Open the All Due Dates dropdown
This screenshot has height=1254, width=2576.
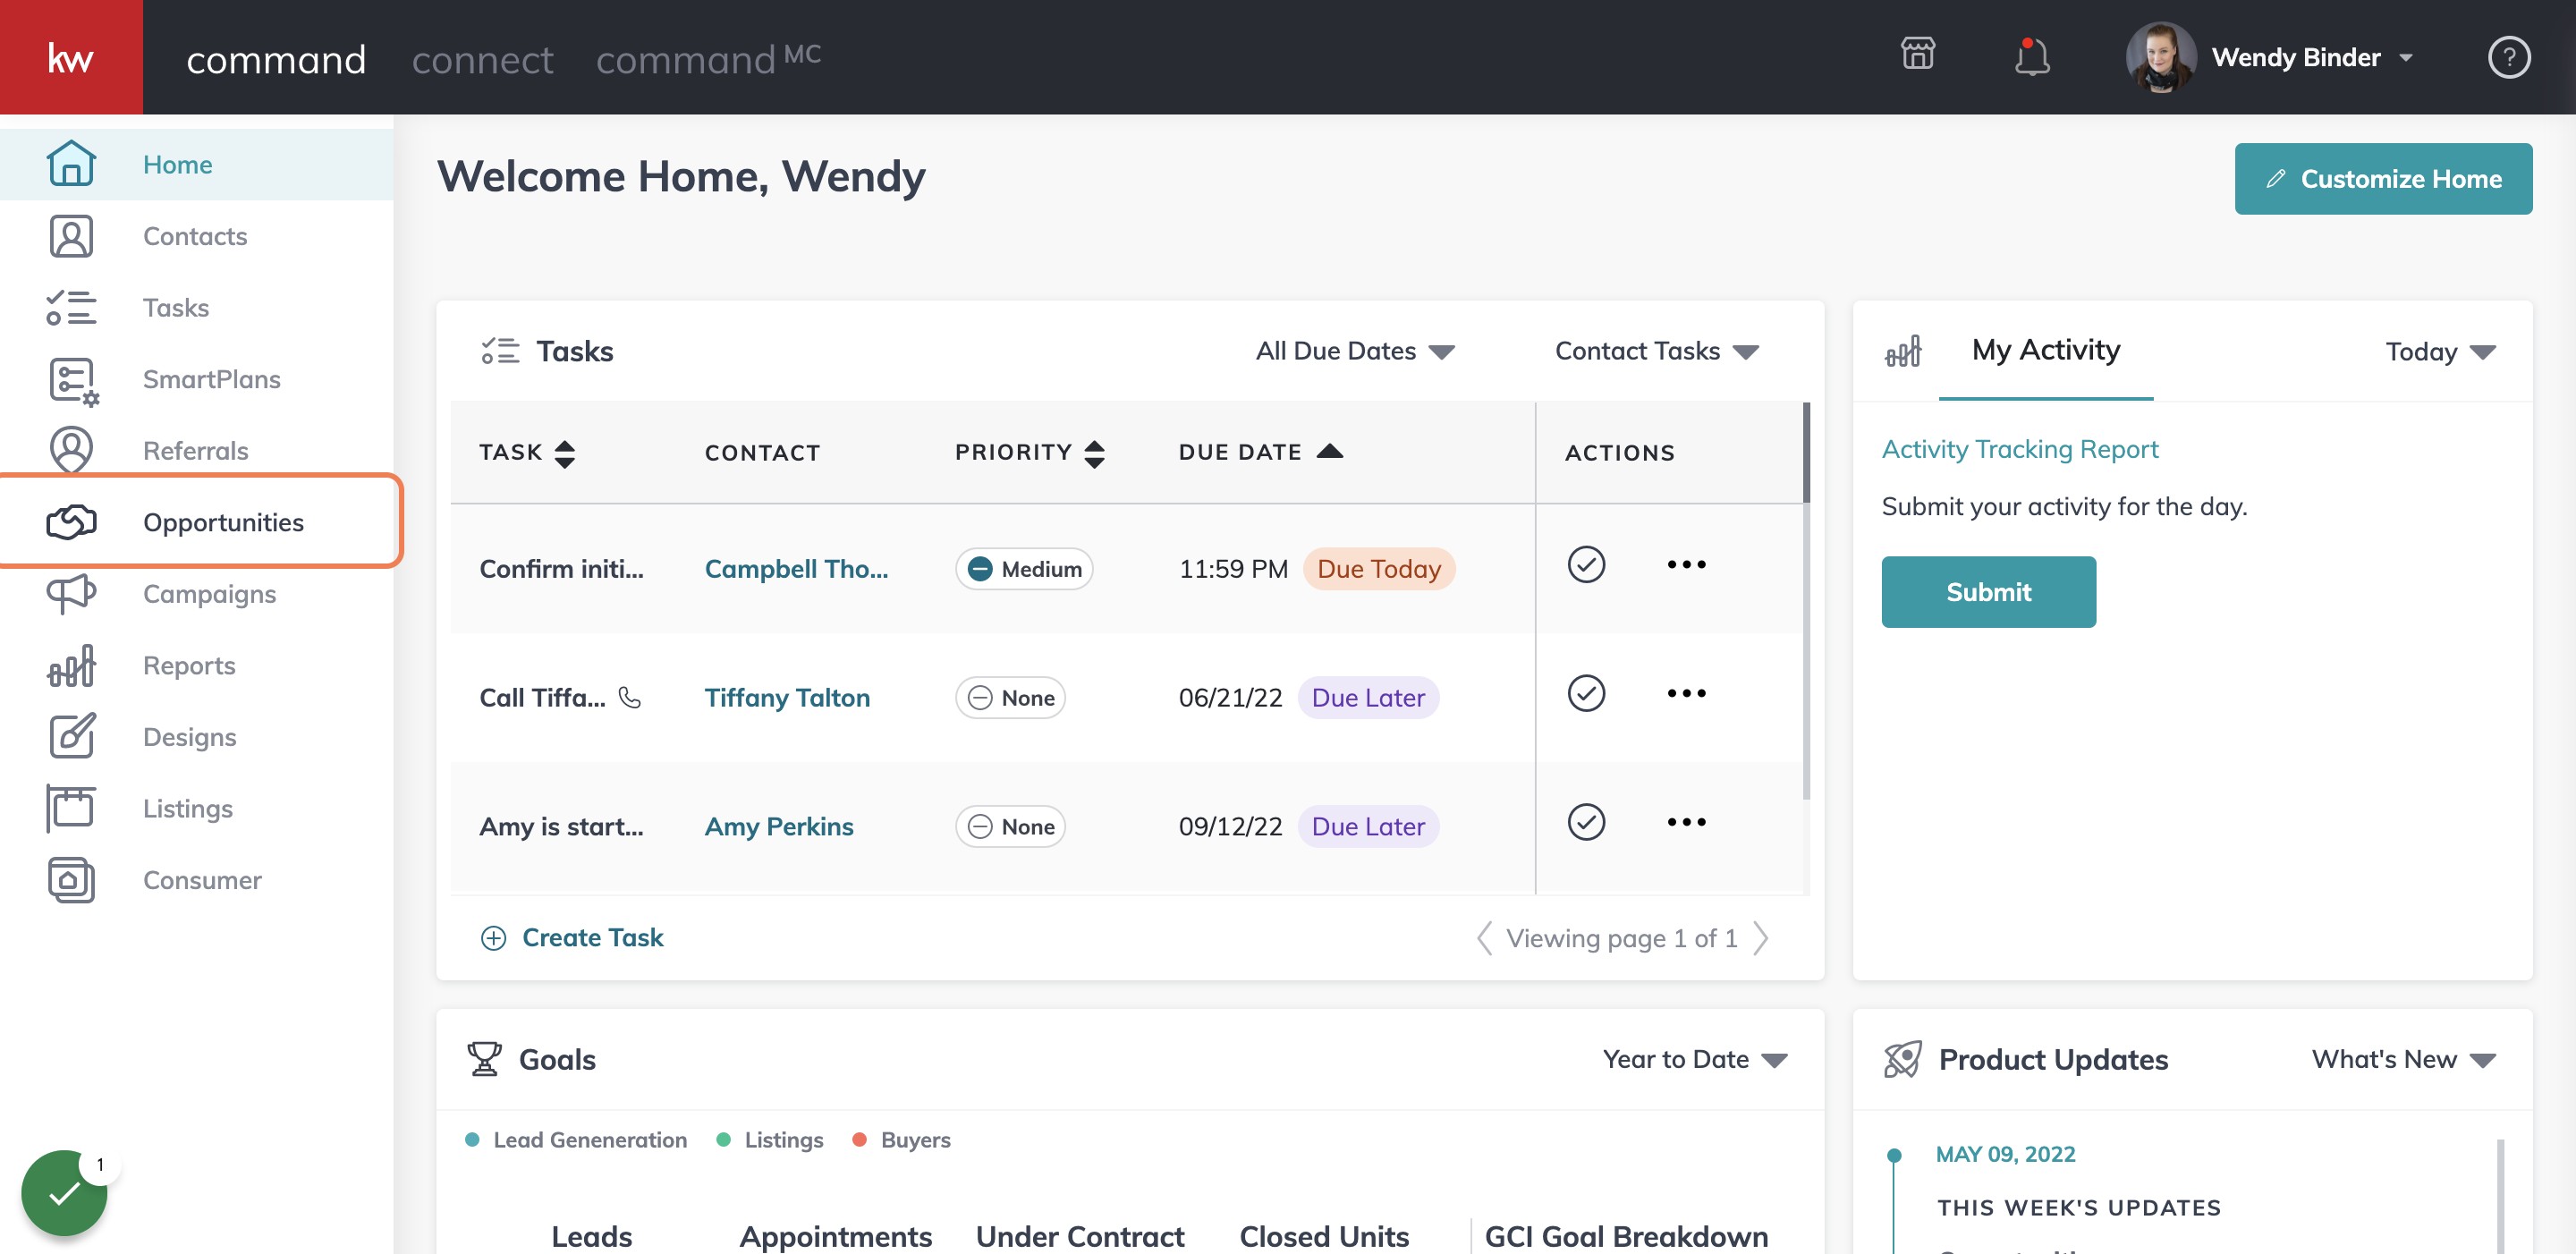[1355, 351]
